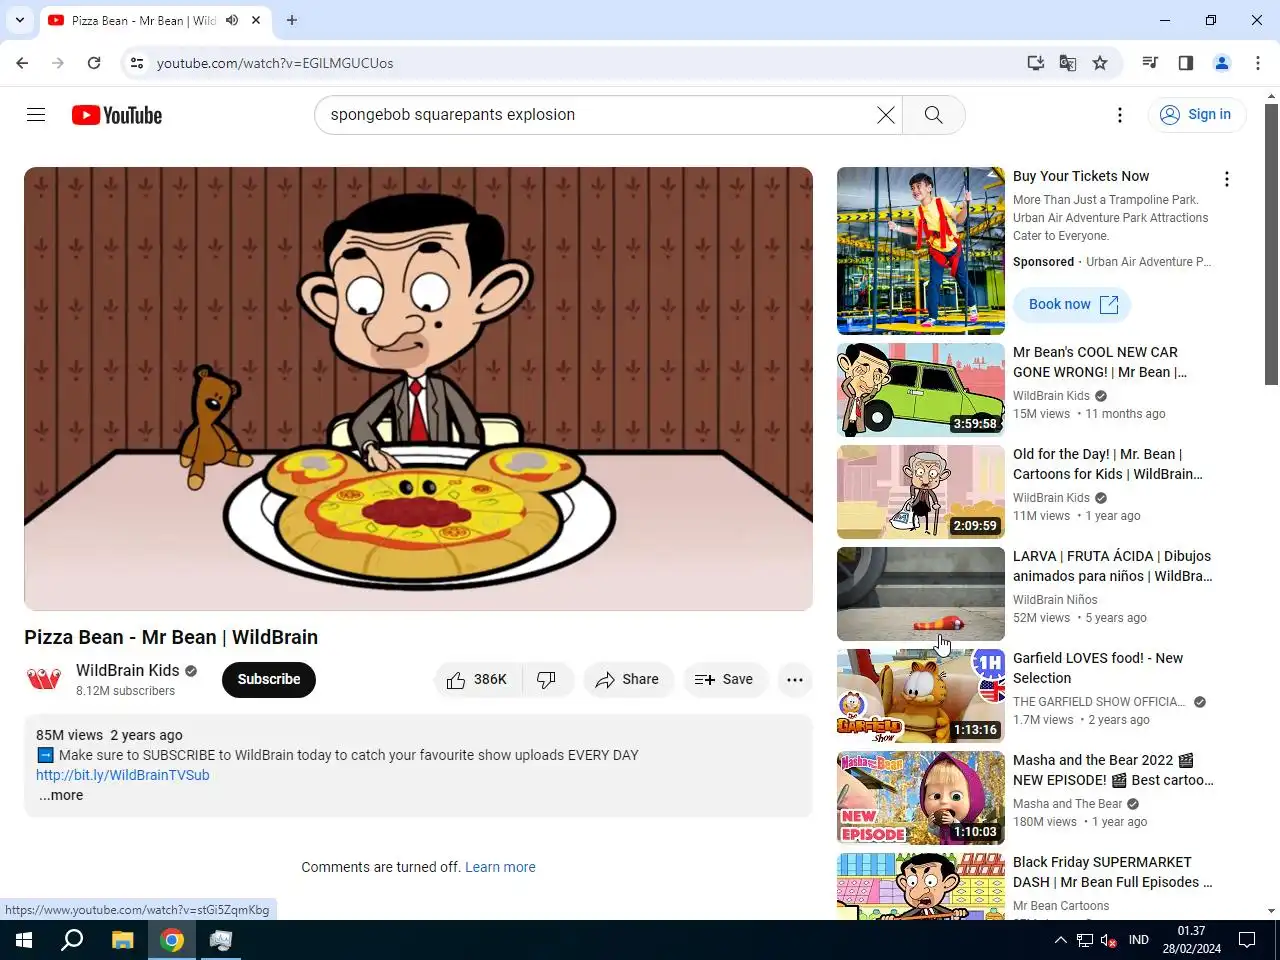1280x960 pixels.
Task: Toggle the Chrome side panel
Action: (x=1186, y=63)
